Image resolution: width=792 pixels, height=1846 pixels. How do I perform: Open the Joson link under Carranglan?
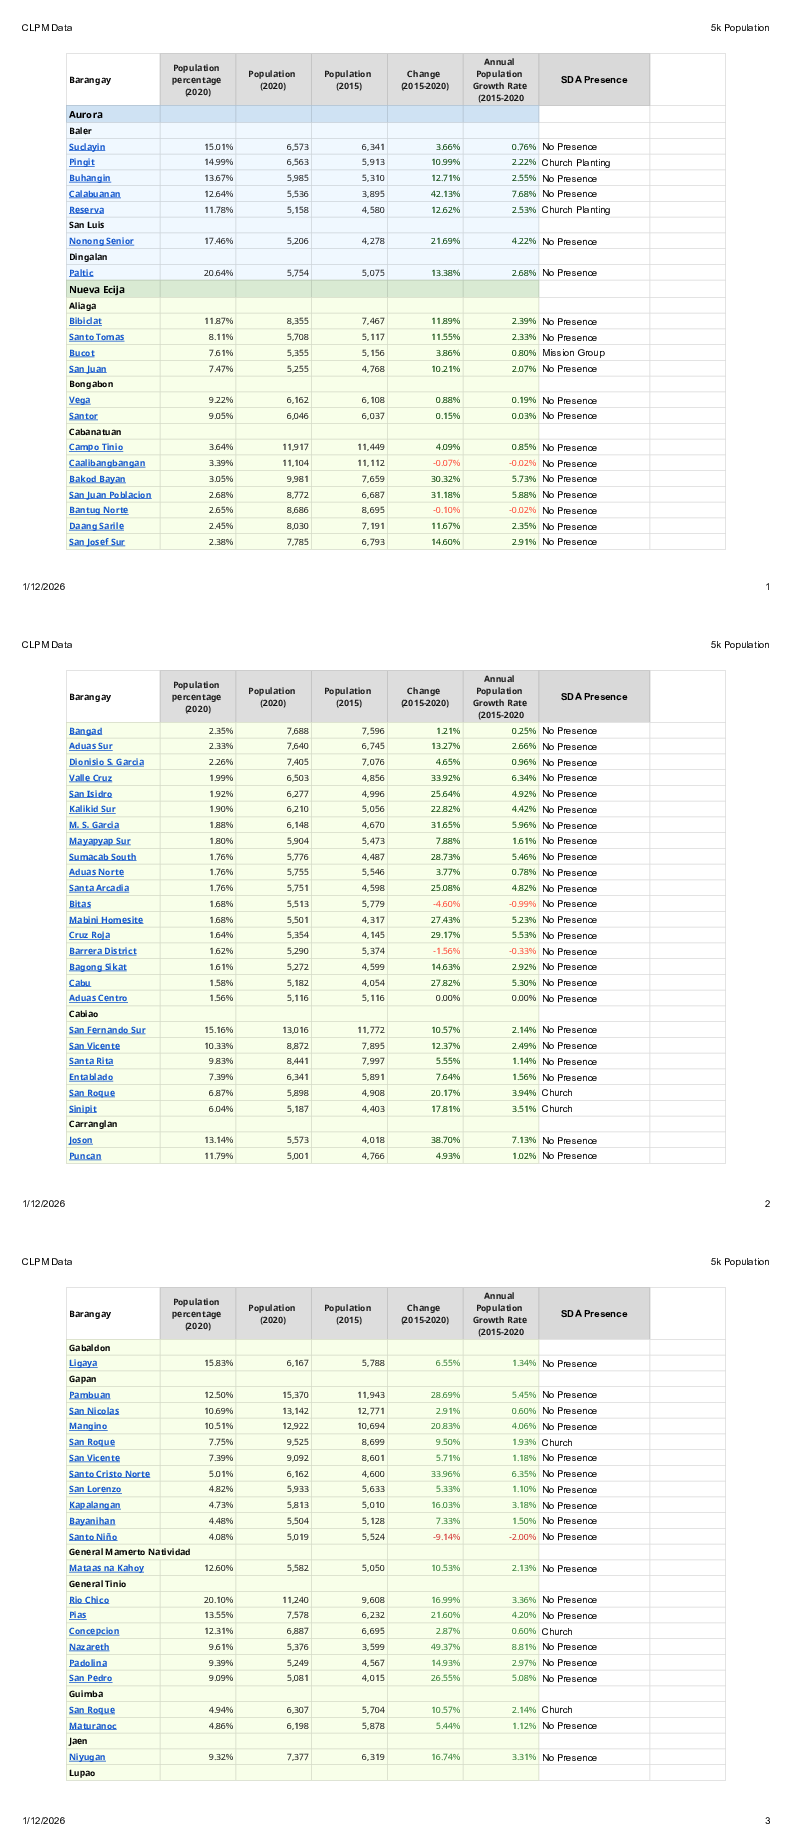81,1140
